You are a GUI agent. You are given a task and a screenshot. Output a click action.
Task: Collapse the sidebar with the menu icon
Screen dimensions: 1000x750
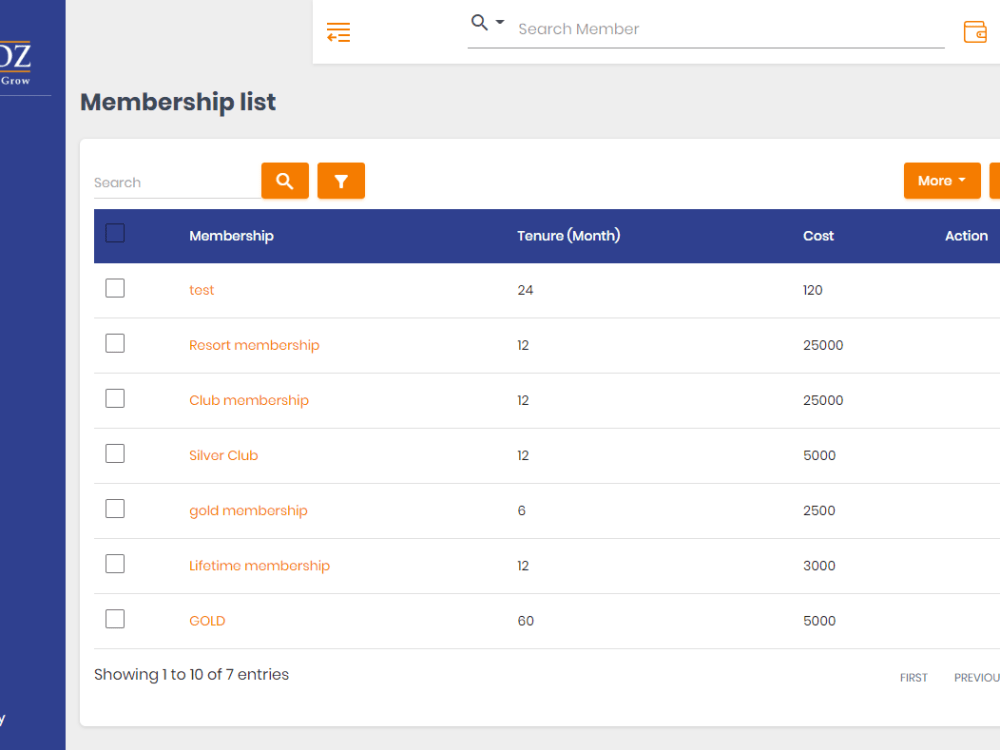pyautogui.click(x=338, y=32)
